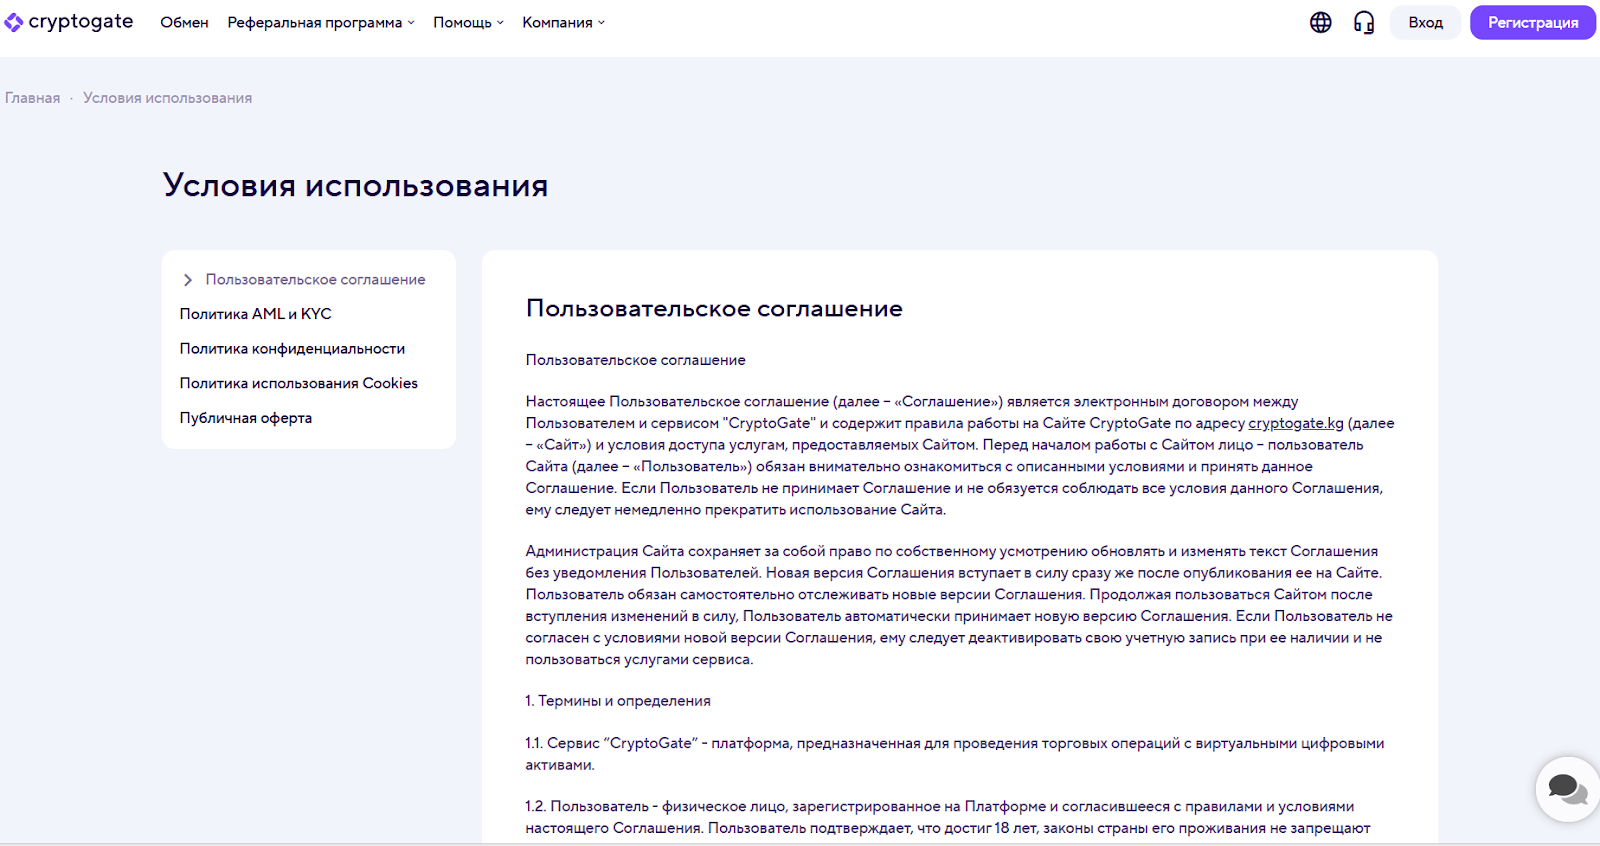The image size is (1600, 846).
Task: Select Политика конфиденциальности in the sidebar
Action: click(292, 349)
